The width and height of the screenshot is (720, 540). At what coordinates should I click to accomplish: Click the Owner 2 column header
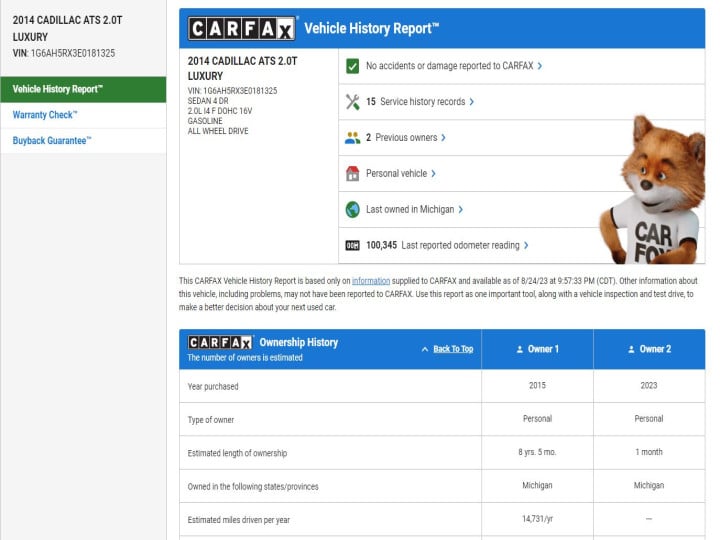[649, 349]
